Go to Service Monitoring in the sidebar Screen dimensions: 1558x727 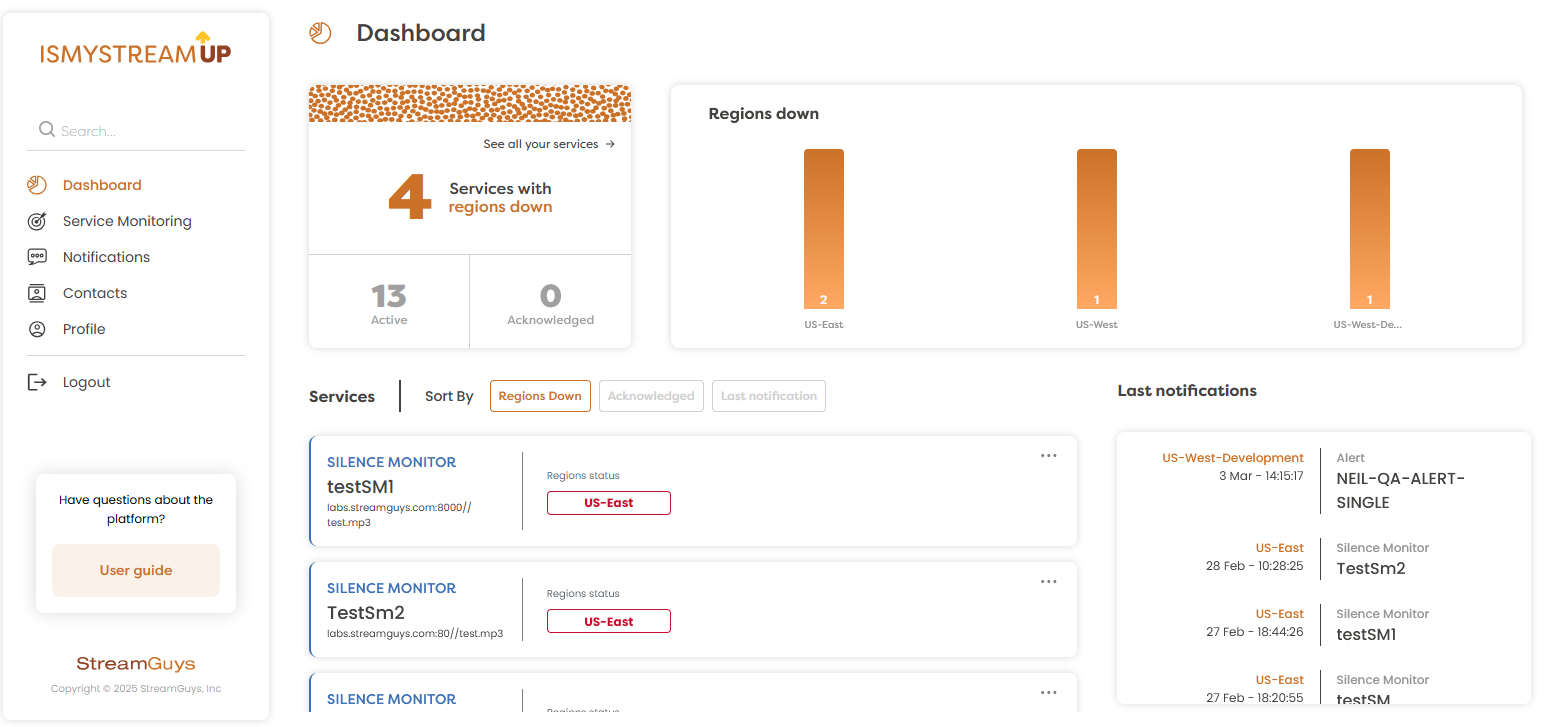pyautogui.click(x=127, y=221)
